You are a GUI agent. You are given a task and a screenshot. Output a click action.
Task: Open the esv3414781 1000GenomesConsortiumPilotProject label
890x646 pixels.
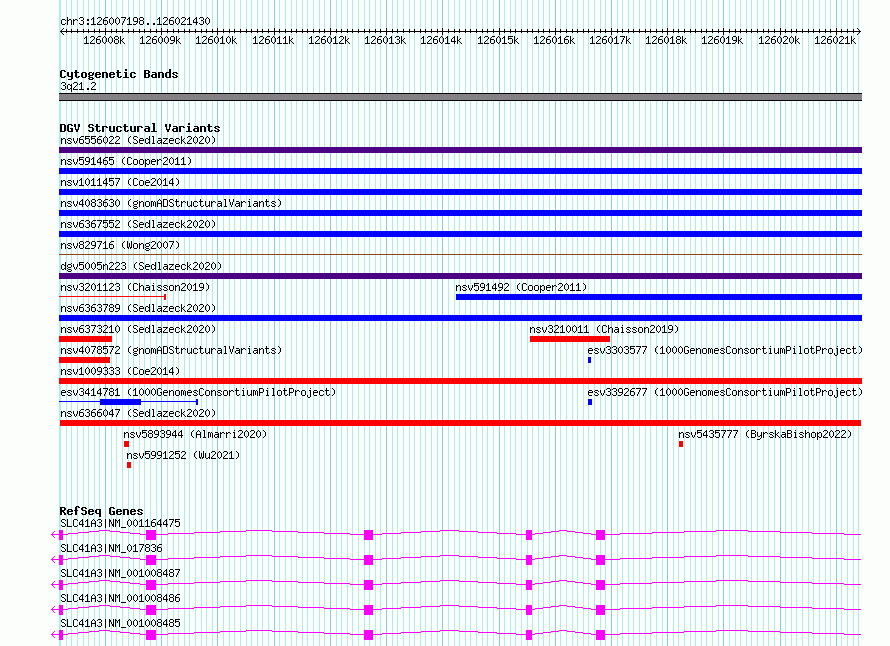(x=198, y=392)
